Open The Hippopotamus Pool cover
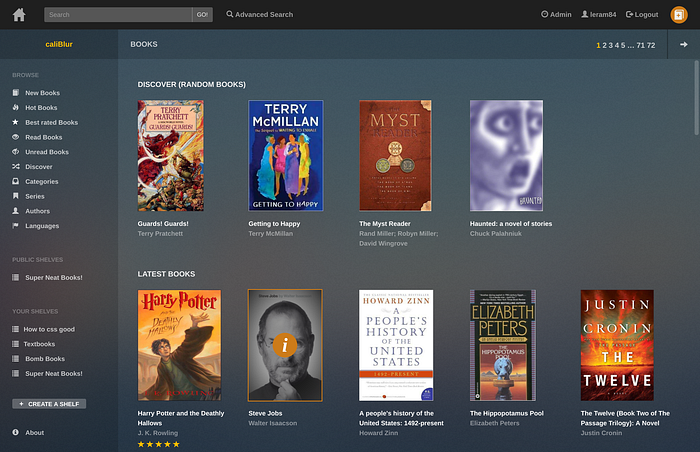Image resolution: width=700 pixels, height=452 pixels. [503, 345]
